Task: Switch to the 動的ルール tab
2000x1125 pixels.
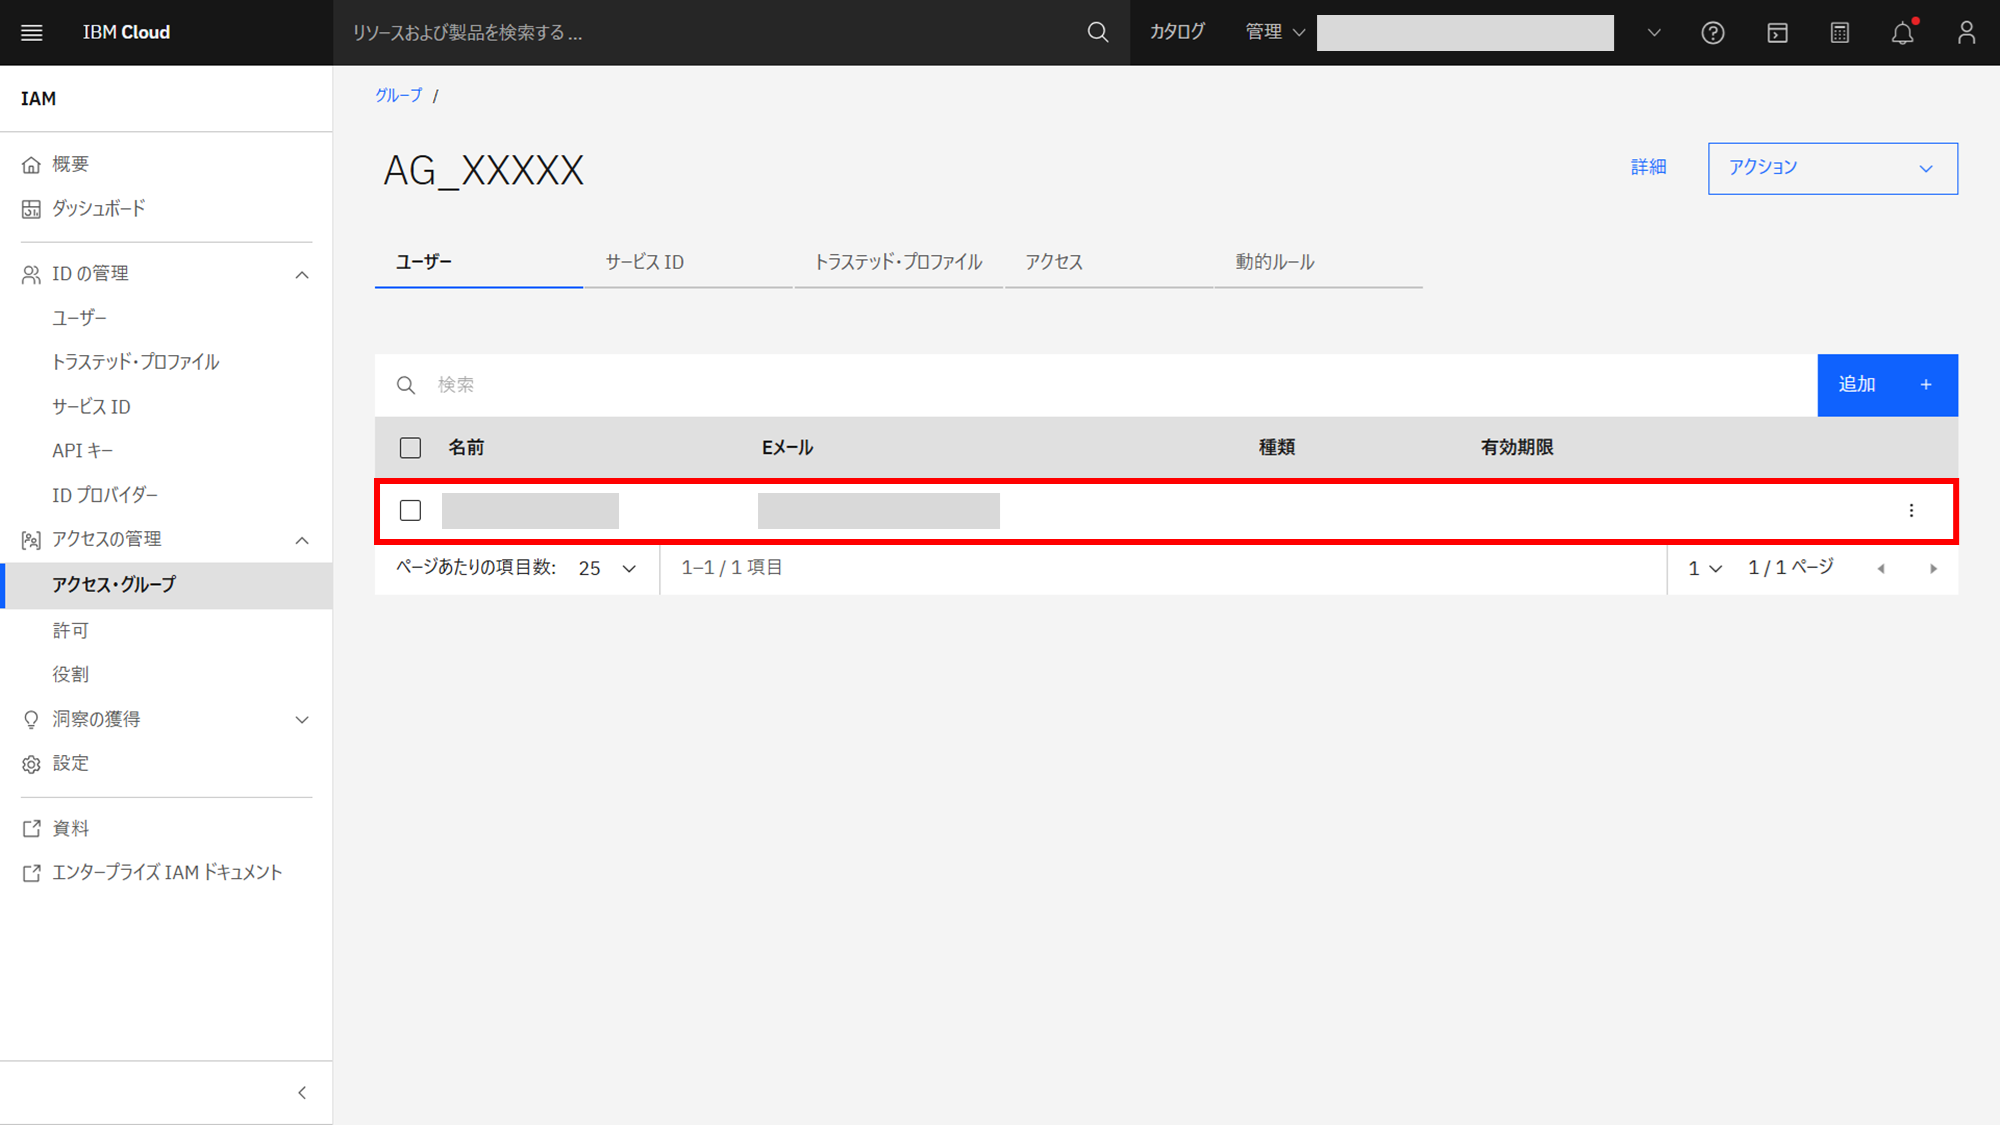Action: coord(1274,262)
